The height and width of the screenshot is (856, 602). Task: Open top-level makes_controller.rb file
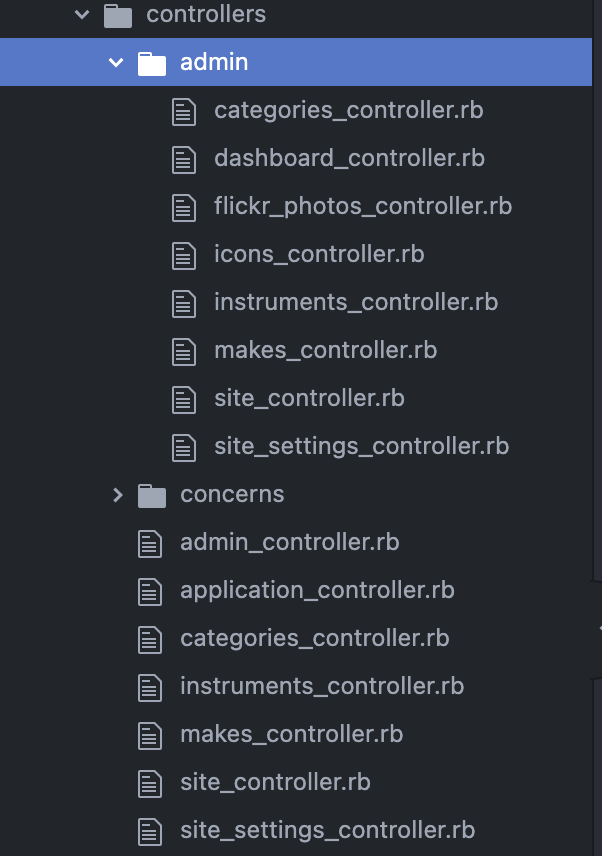tap(291, 734)
